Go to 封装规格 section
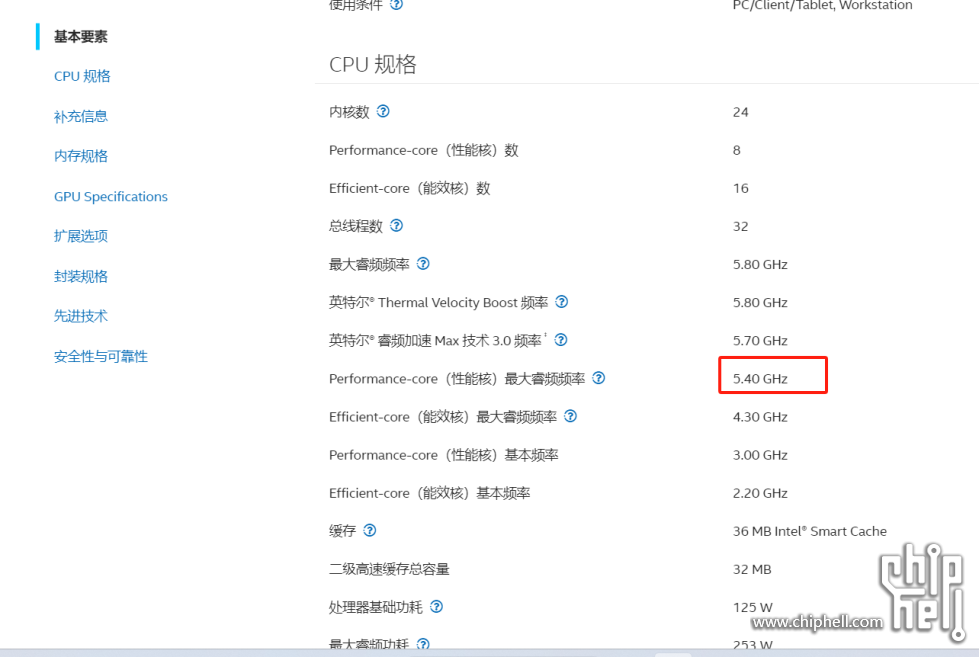The width and height of the screenshot is (979, 657). tap(81, 276)
